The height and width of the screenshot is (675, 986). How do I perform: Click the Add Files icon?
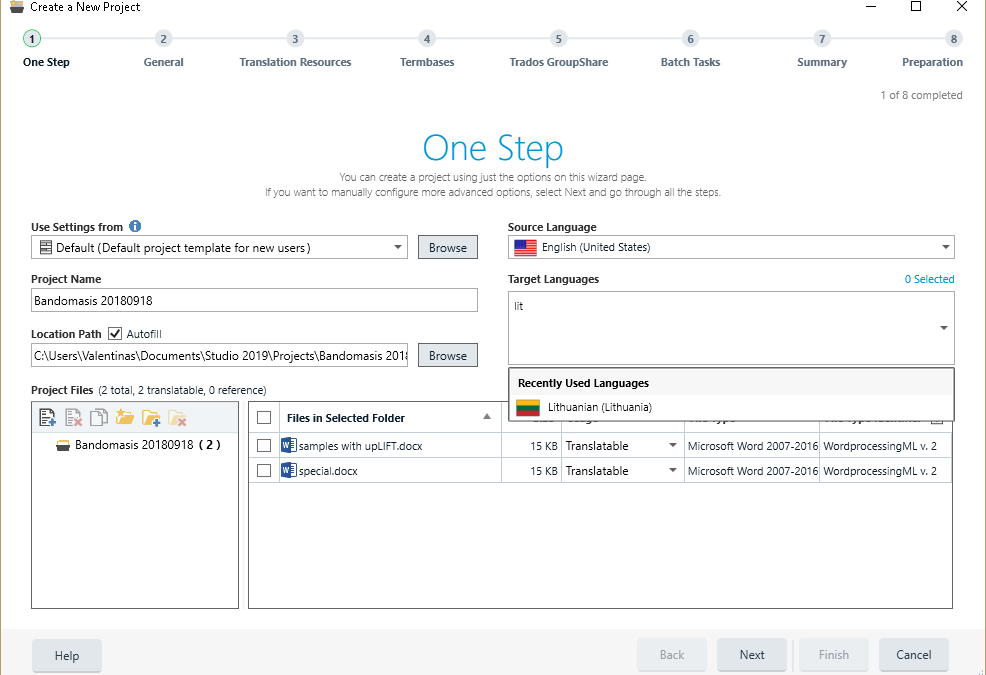point(47,418)
